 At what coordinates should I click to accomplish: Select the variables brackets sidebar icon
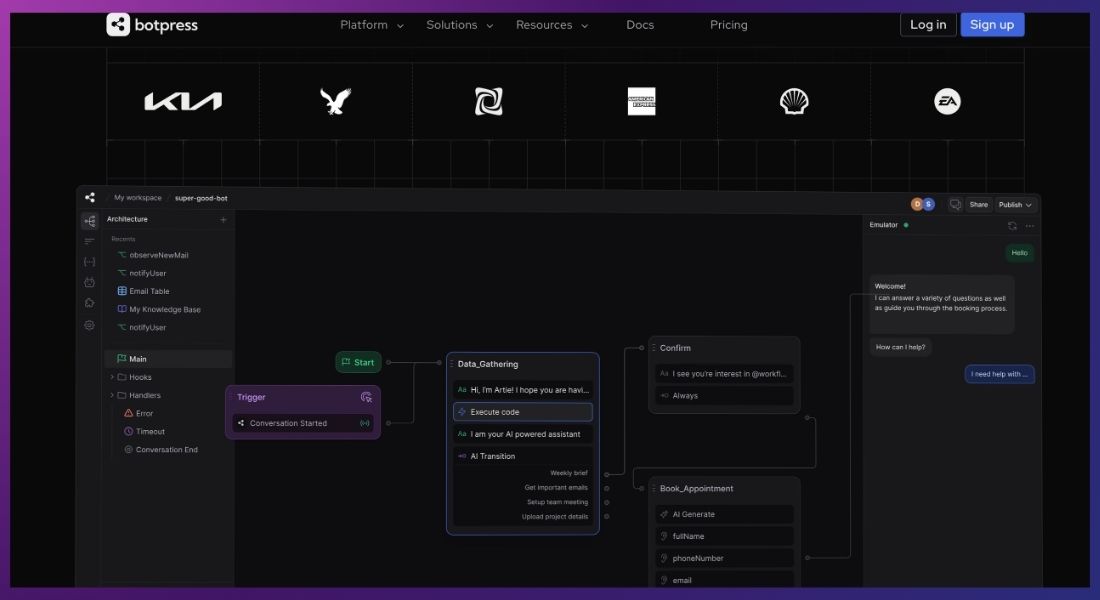point(89,262)
